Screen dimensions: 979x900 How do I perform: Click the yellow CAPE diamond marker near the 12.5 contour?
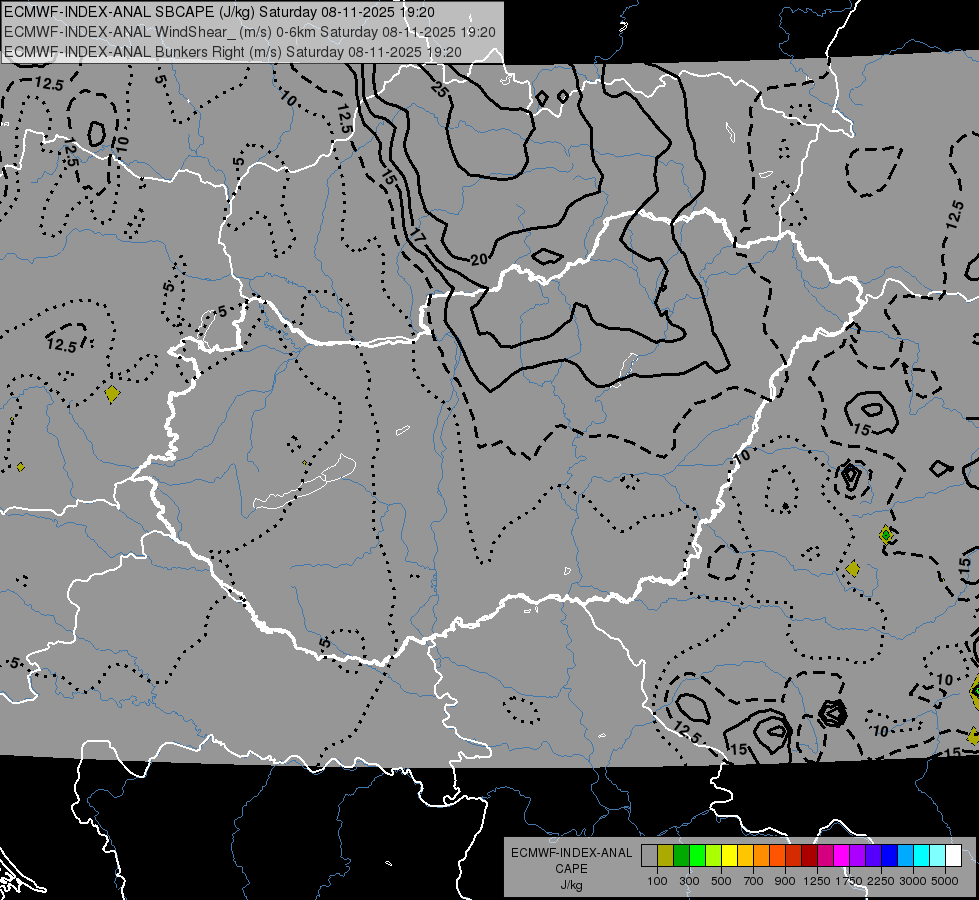pyautogui.click(x=112, y=393)
